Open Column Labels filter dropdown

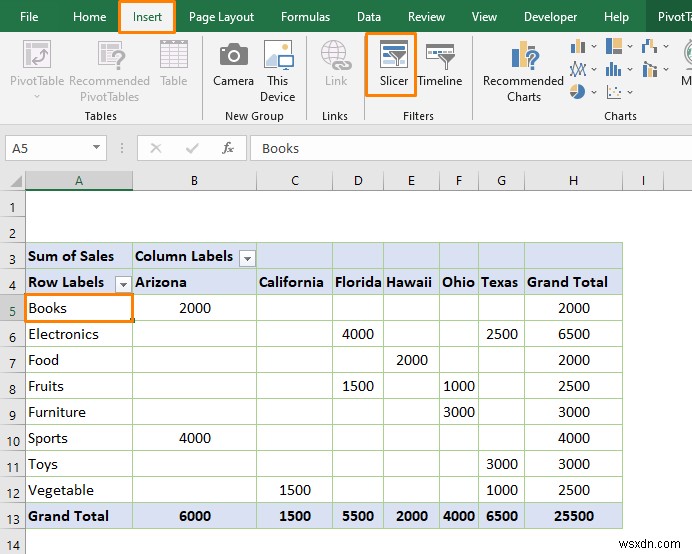(x=248, y=258)
